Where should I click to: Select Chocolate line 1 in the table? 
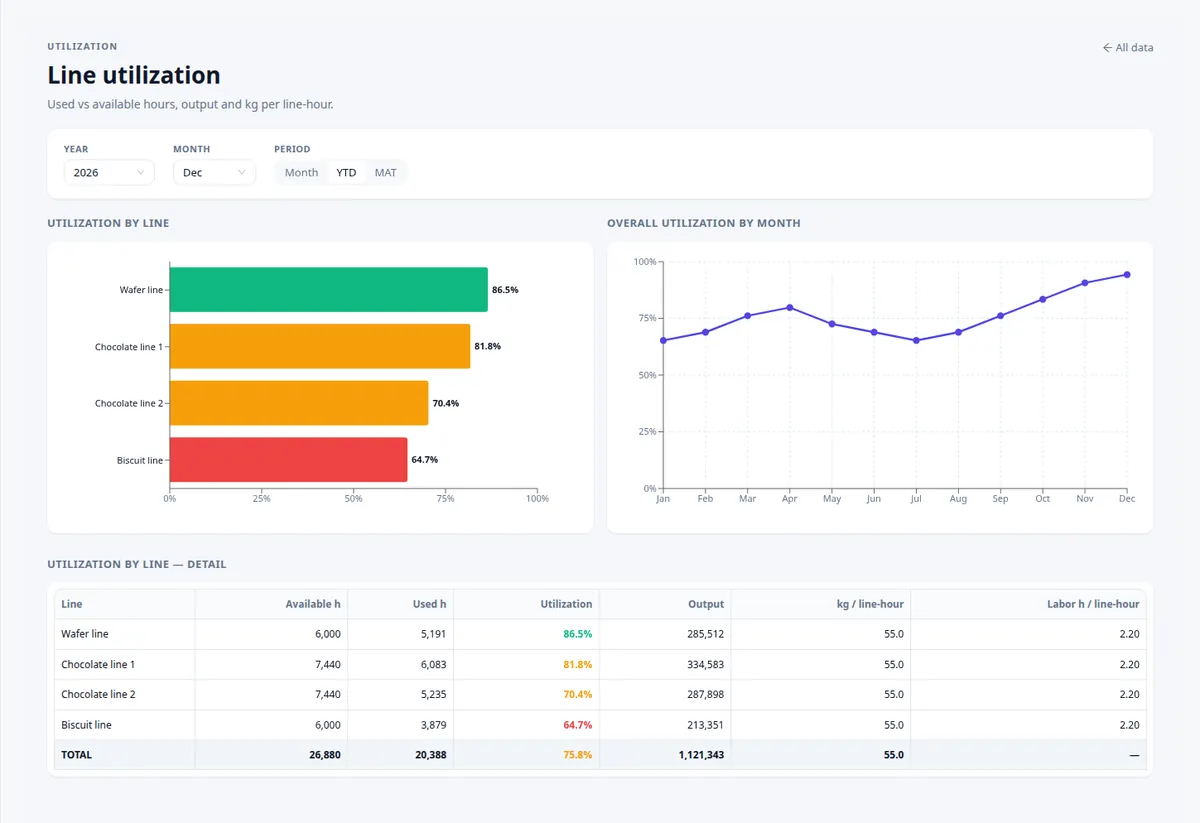(x=98, y=664)
